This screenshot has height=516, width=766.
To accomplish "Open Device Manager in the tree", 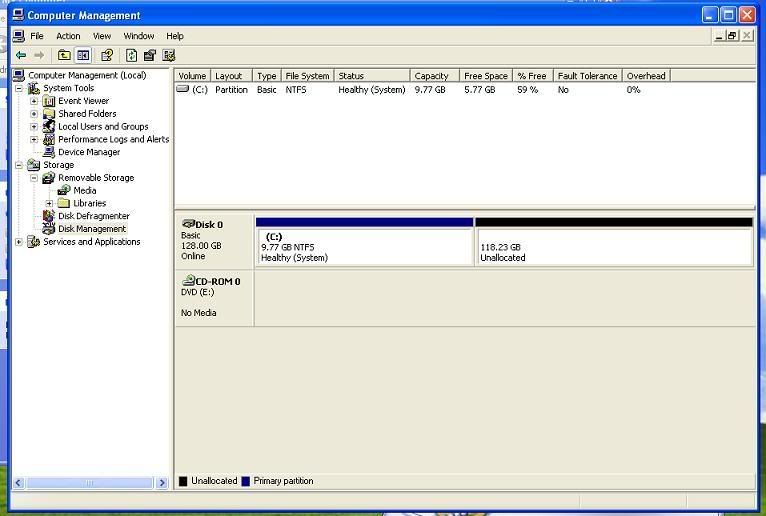I will pyautogui.click(x=88, y=152).
